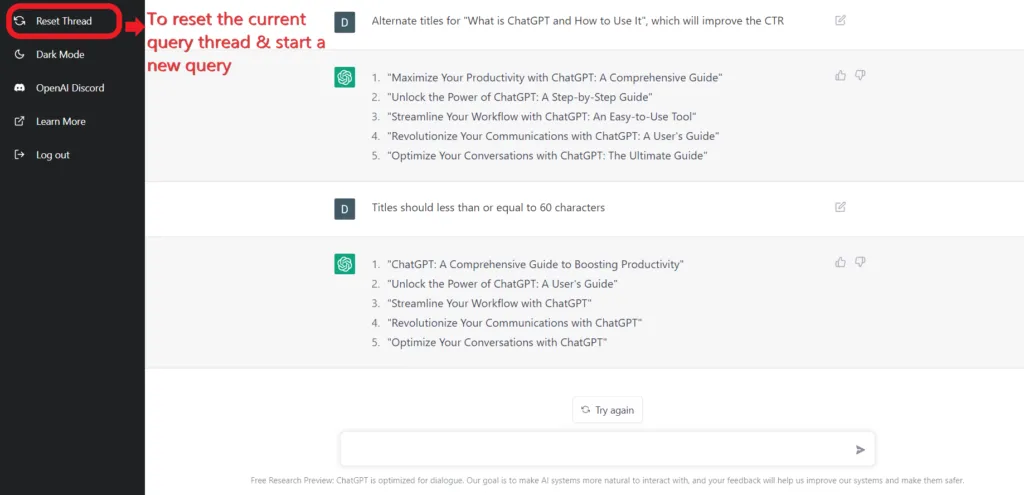
Task: Click the Try again button
Action: (607, 410)
